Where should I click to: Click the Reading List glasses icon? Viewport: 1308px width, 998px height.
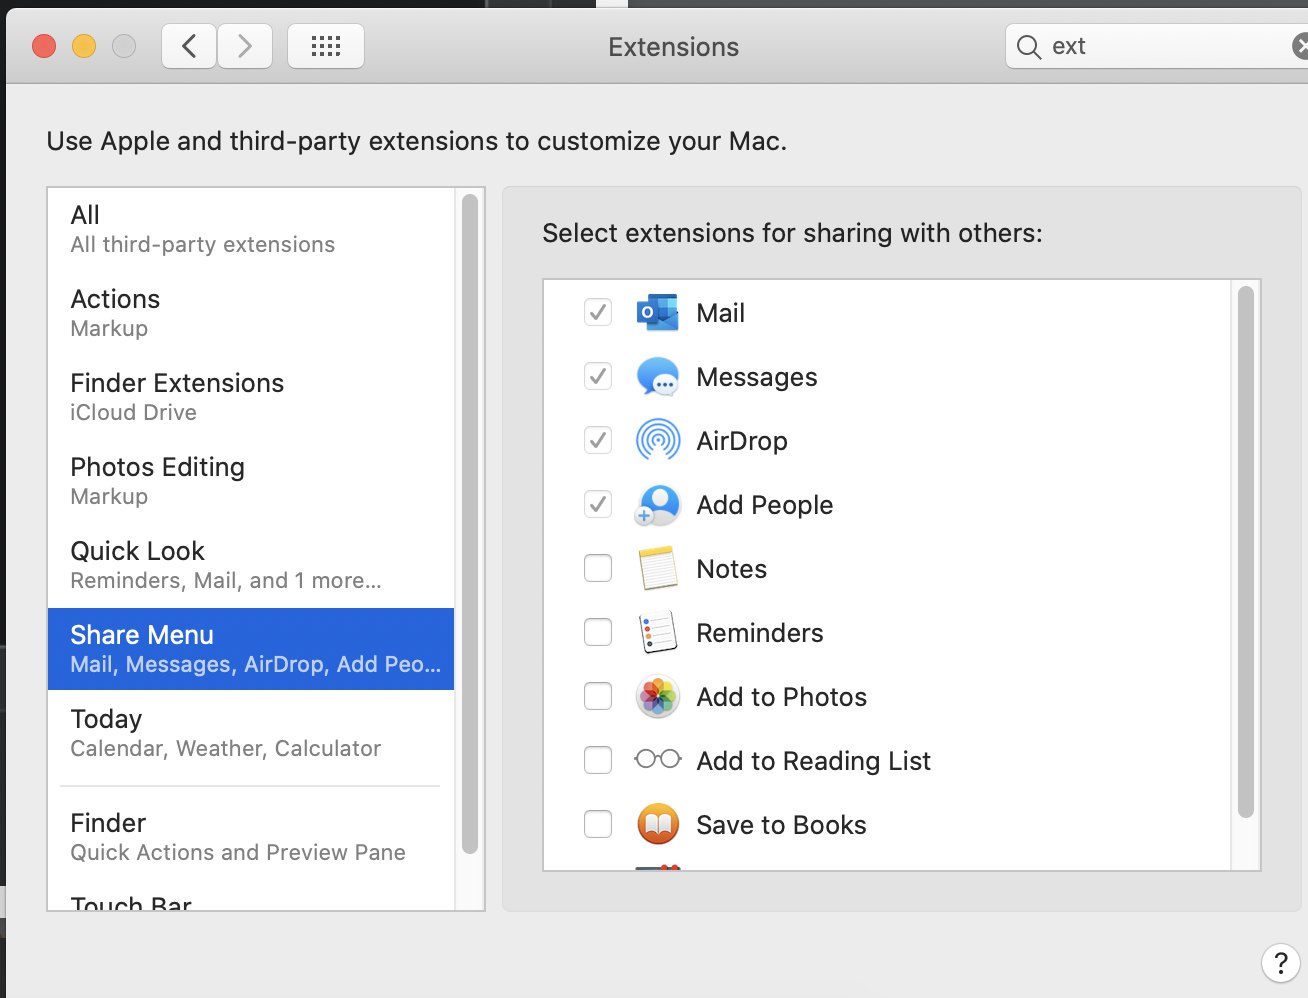(x=657, y=760)
